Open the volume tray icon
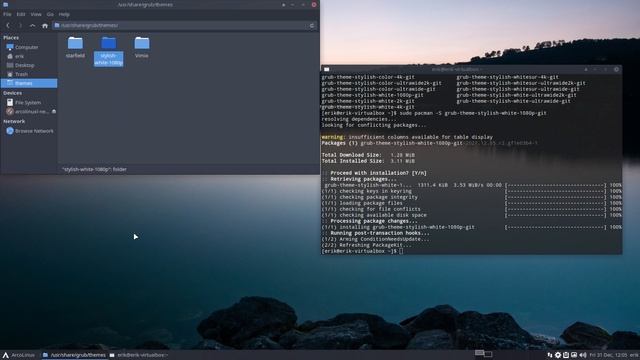The image size is (640, 360). [x=582, y=355]
